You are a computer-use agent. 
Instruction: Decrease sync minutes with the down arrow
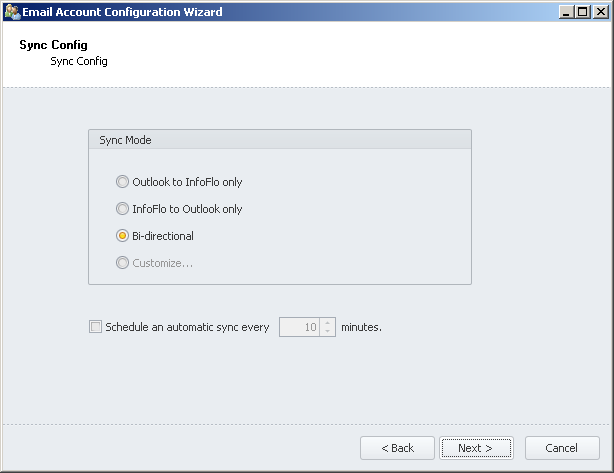pyautogui.click(x=328, y=332)
